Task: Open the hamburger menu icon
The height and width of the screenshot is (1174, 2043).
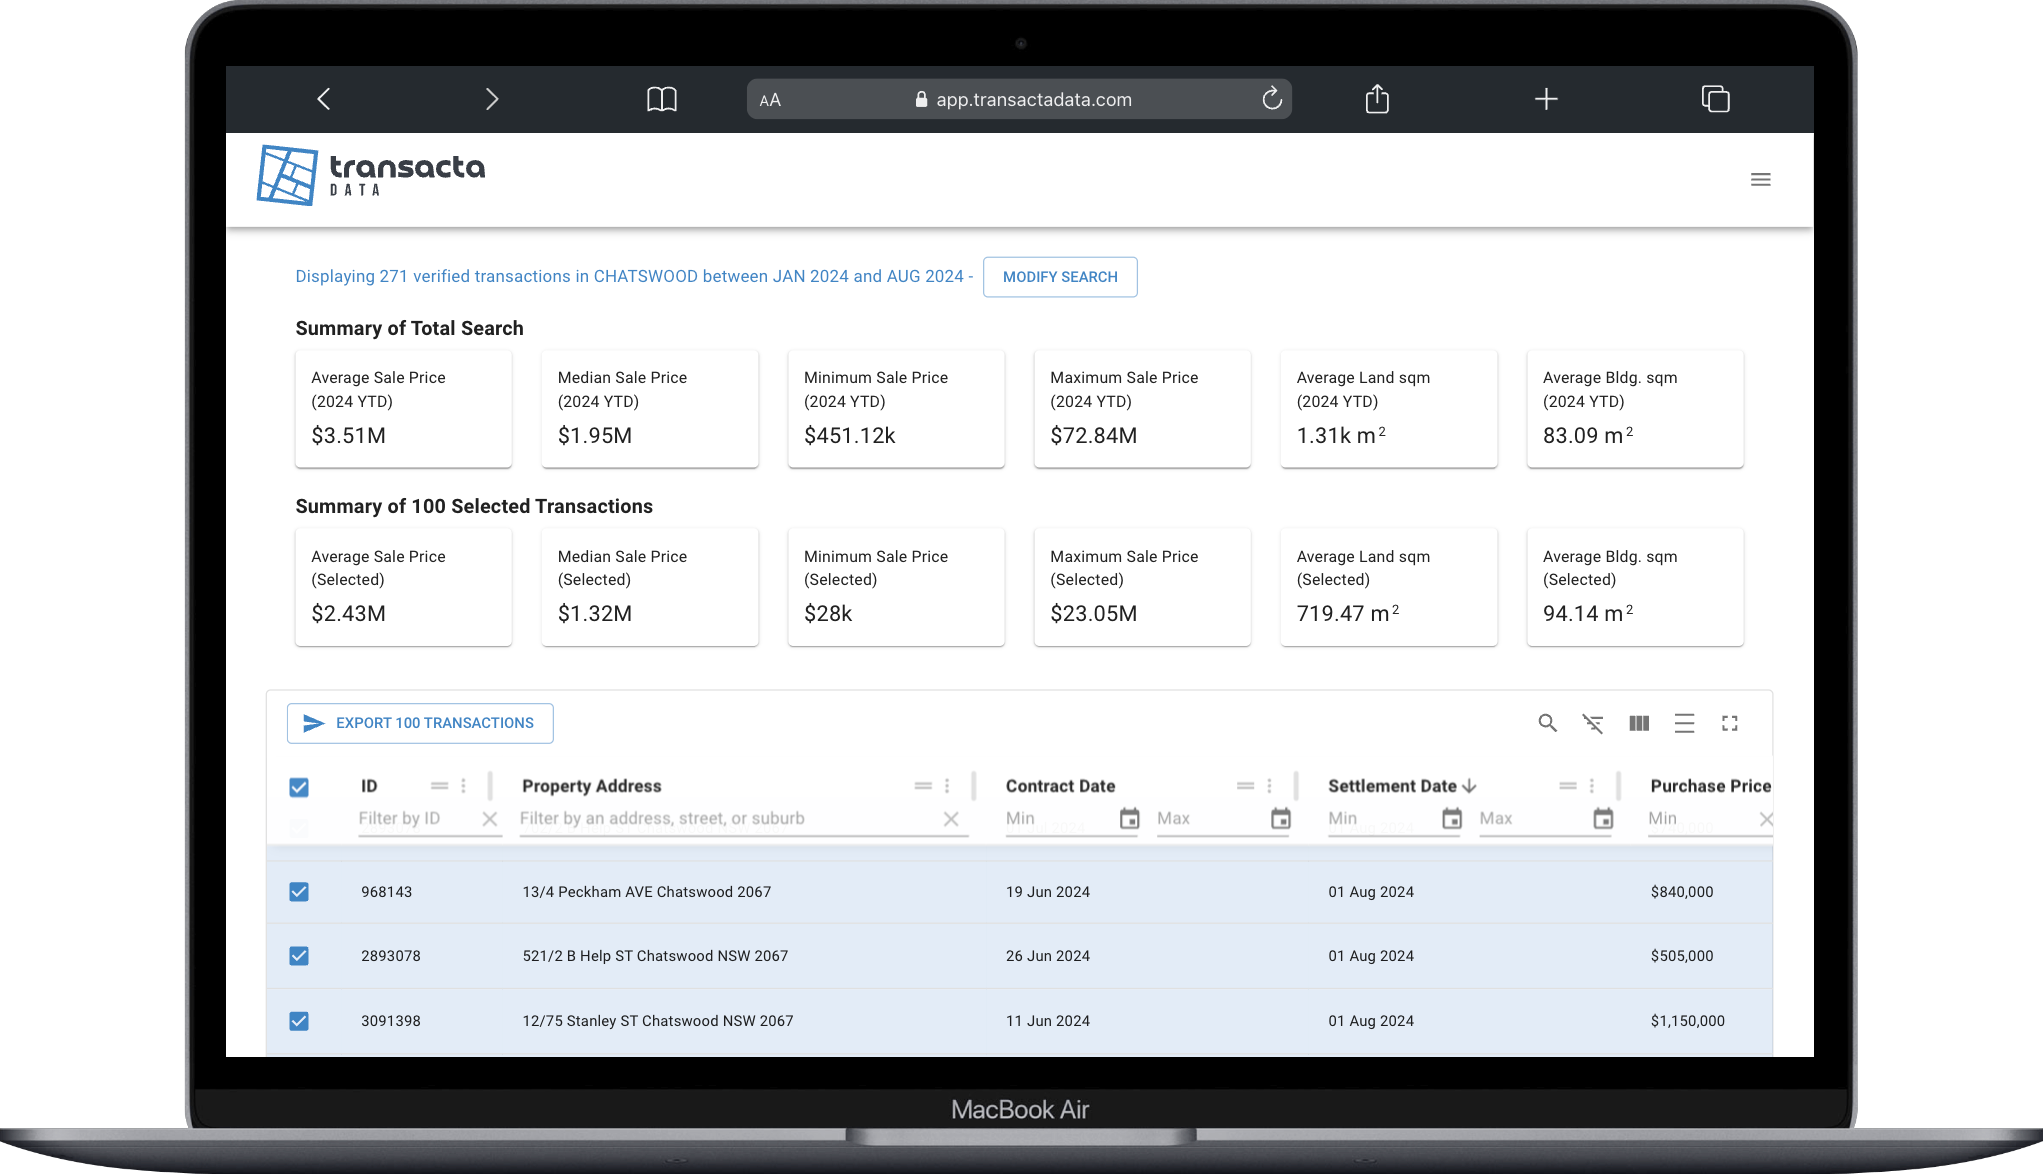Action: (1760, 180)
